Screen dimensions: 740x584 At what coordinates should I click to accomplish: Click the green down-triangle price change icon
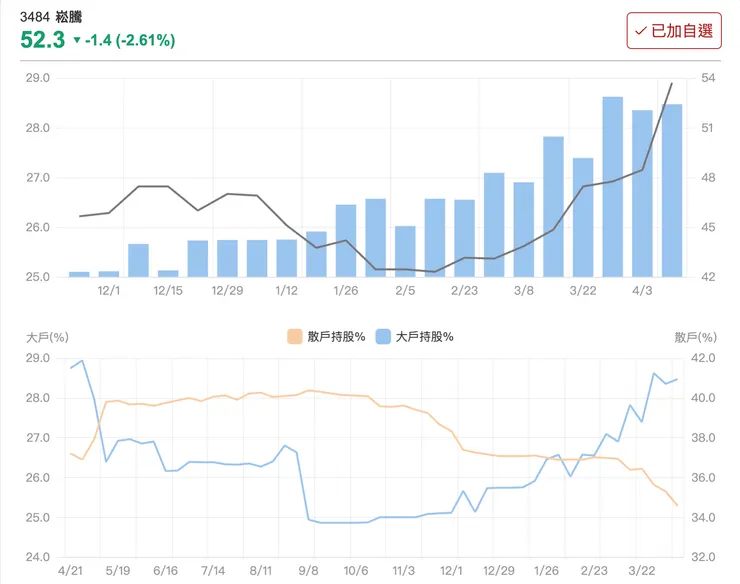pyautogui.click(x=76, y=41)
